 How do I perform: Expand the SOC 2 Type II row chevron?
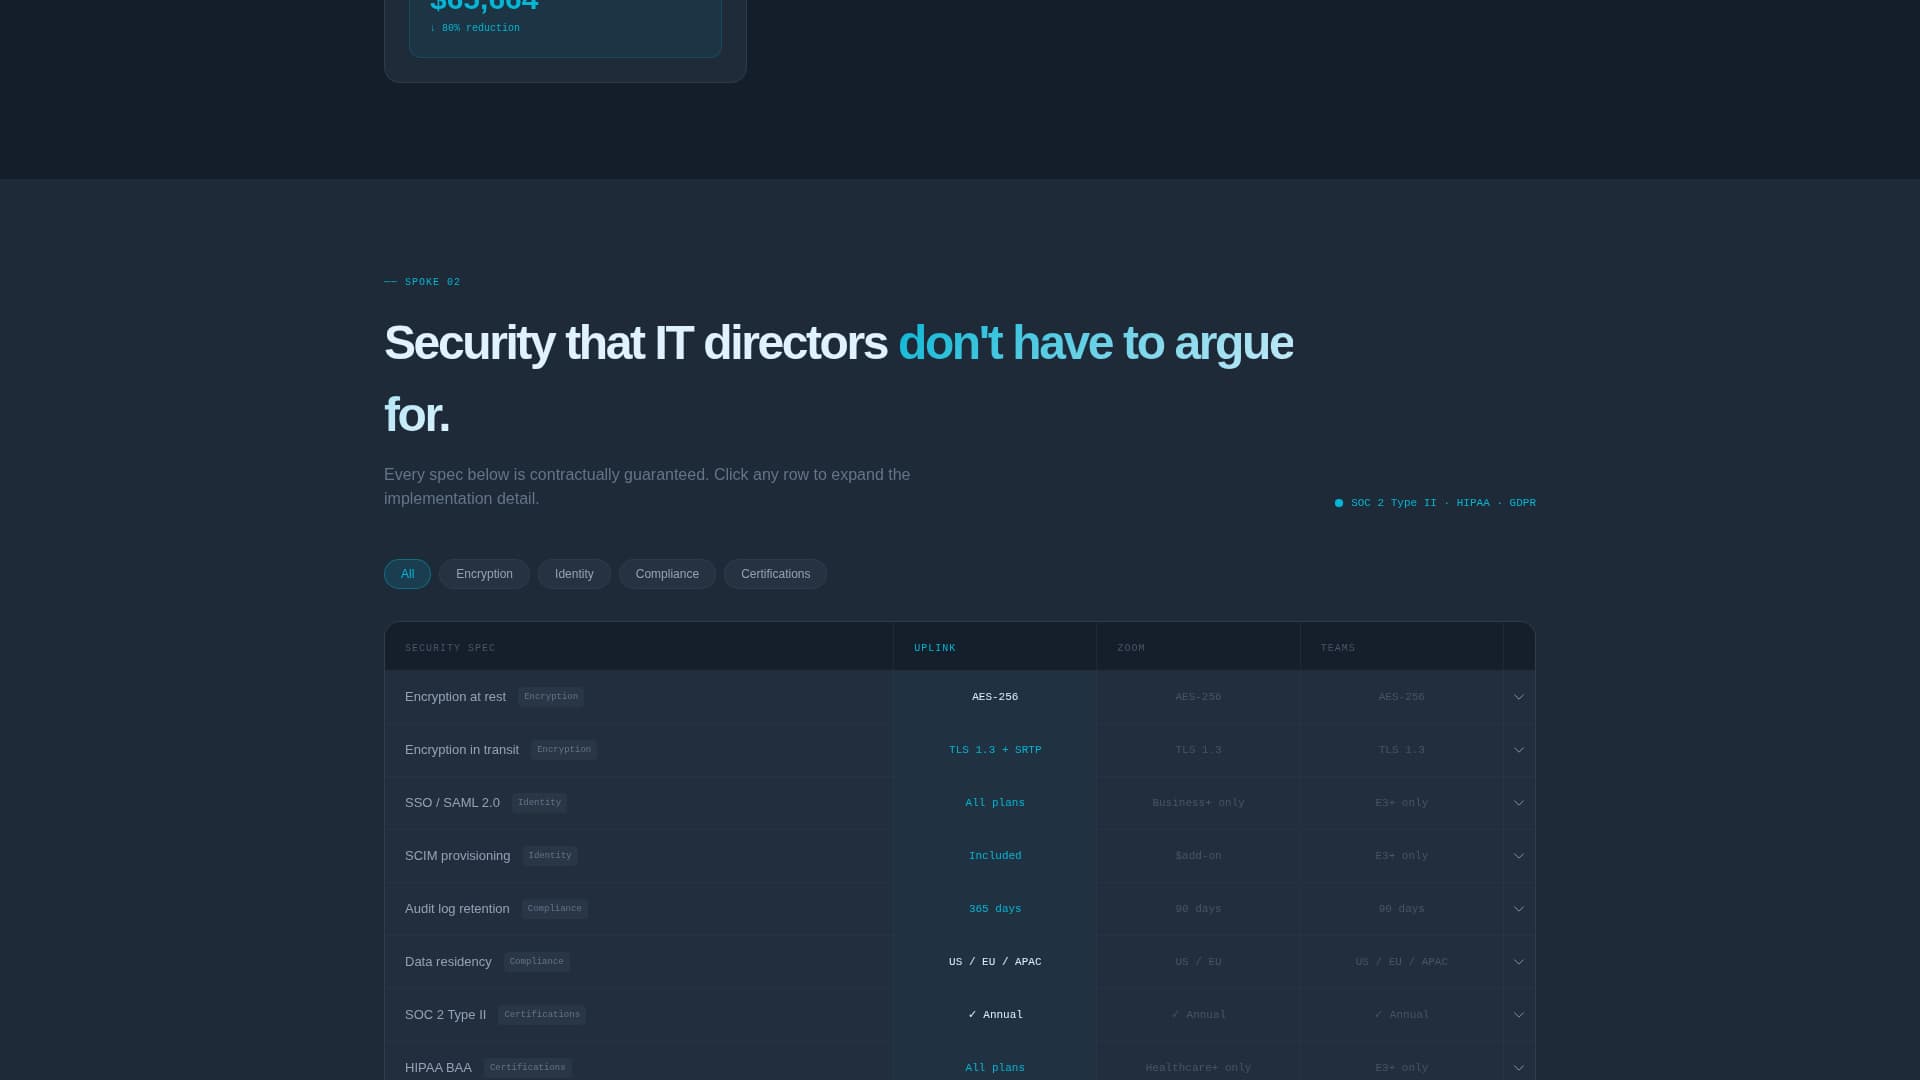[x=1518, y=1015]
